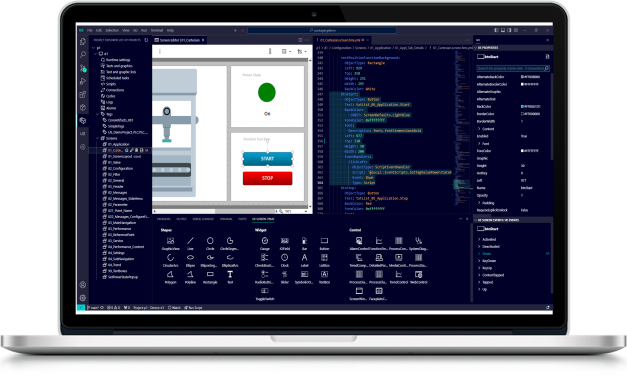
Task: Click the ForeColor white color swatch
Action: pyautogui.click(x=522, y=151)
